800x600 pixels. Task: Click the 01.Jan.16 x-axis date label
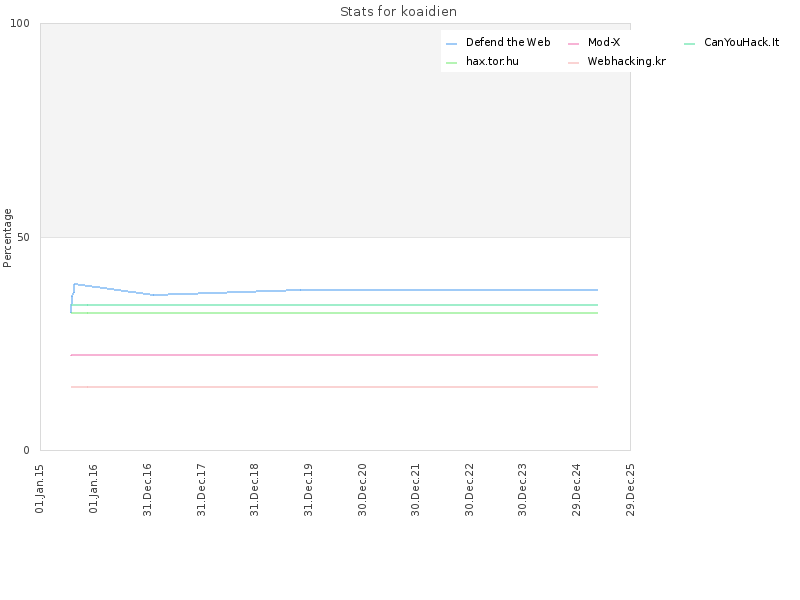[93, 489]
